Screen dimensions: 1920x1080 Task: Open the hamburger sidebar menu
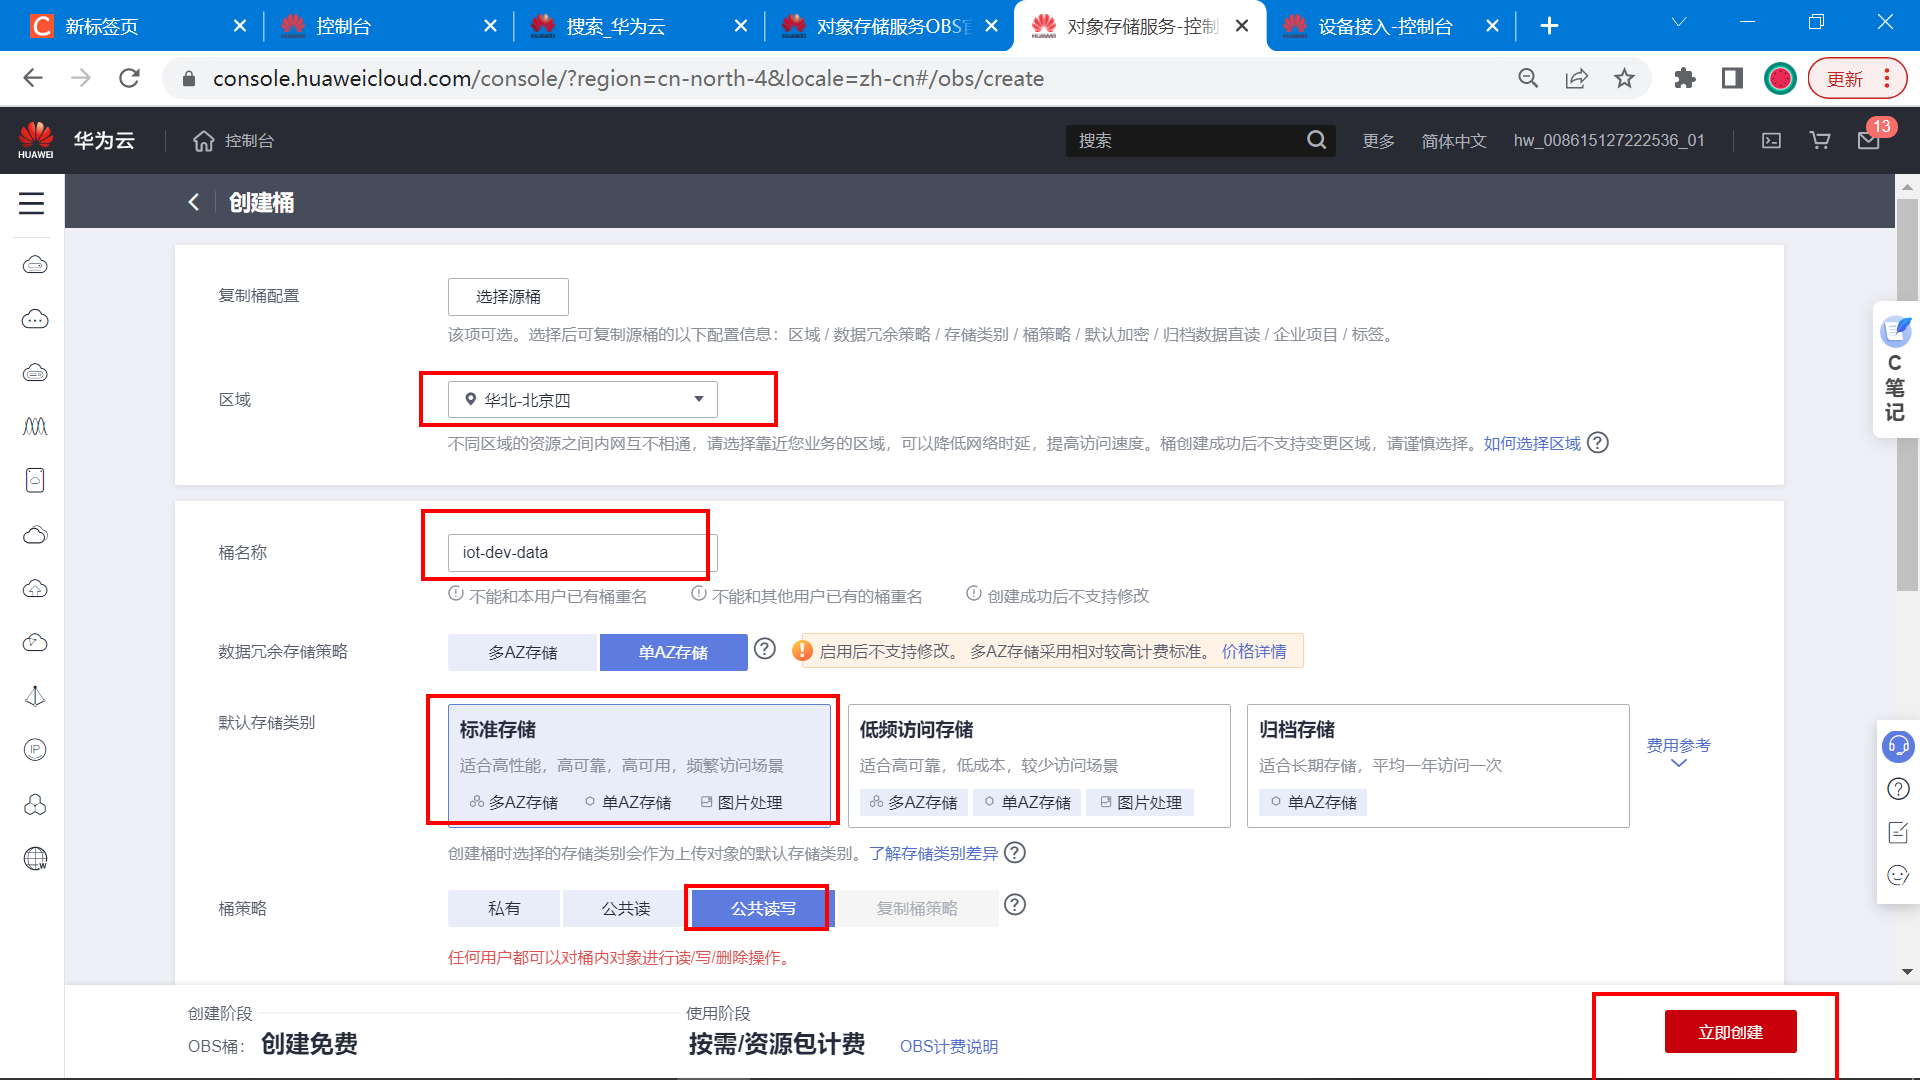coord(32,203)
